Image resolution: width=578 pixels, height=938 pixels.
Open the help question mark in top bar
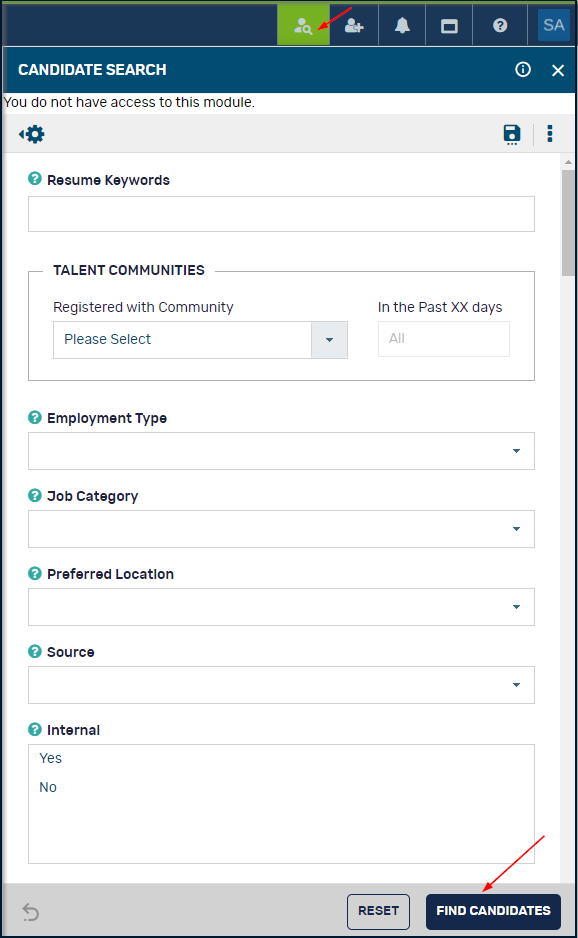500,26
